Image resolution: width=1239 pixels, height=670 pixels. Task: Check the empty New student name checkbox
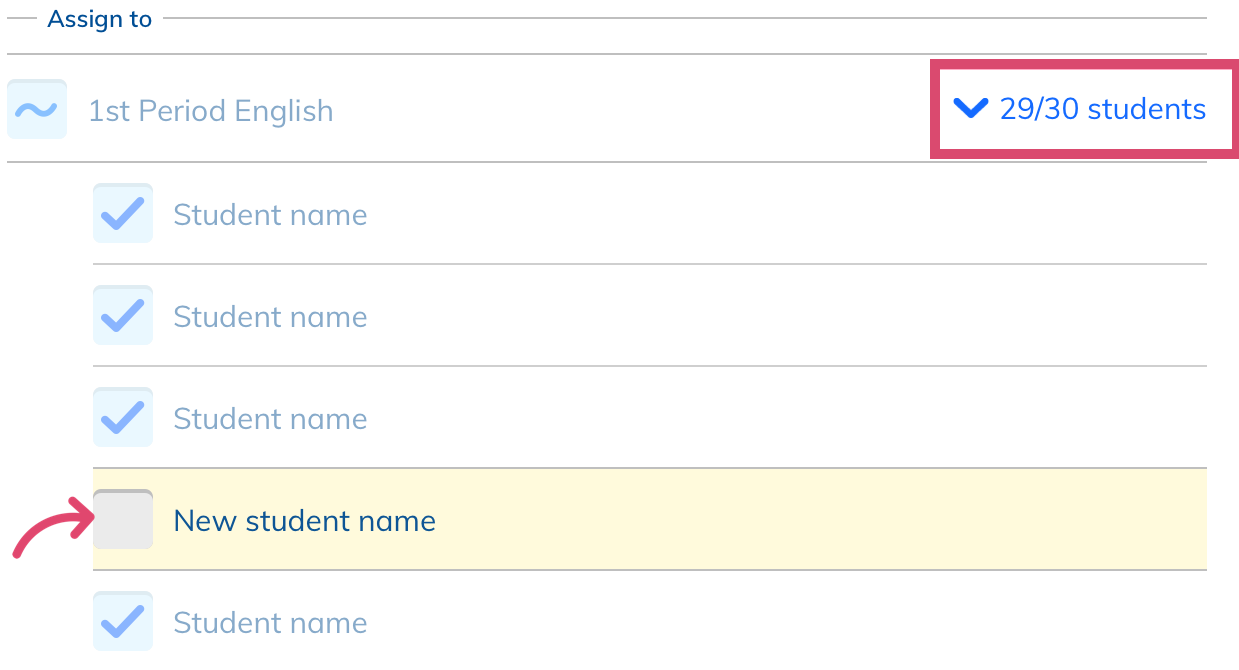[123, 519]
